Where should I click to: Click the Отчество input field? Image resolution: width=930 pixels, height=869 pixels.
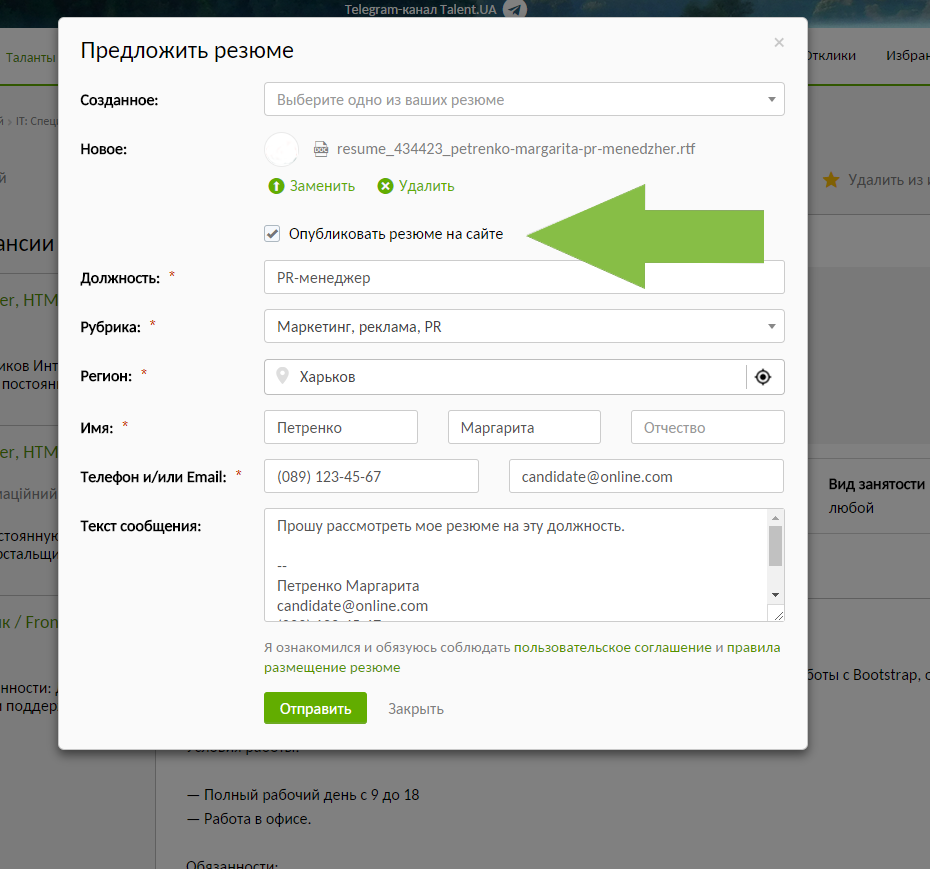click(707, 427)
